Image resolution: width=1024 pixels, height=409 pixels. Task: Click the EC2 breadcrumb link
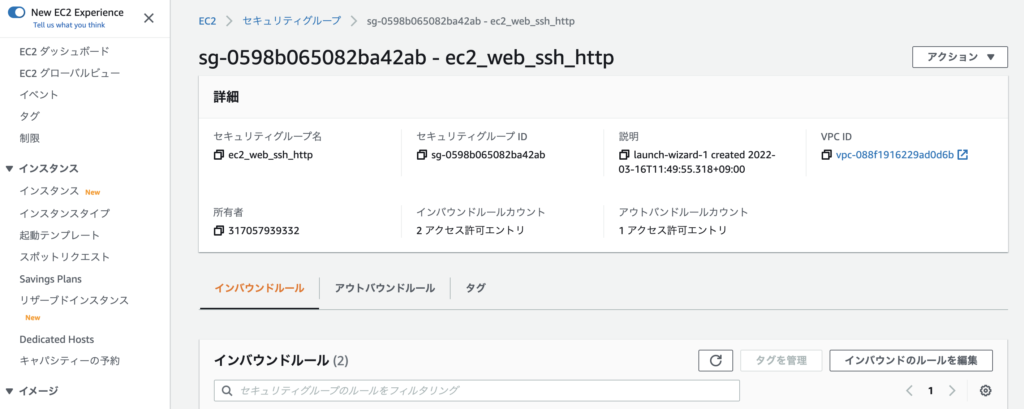pyautogui.click(x=207, y=21)
